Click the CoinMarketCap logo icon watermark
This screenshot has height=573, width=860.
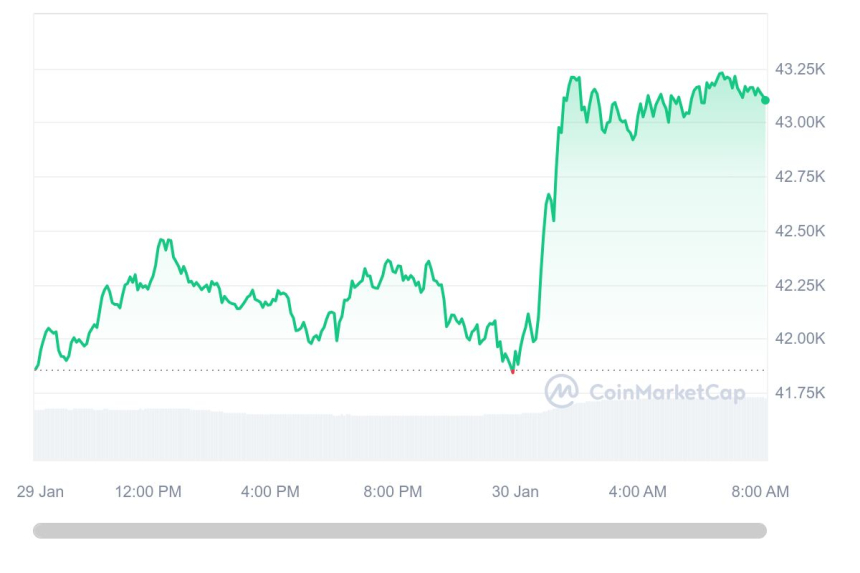pos(561,392)
